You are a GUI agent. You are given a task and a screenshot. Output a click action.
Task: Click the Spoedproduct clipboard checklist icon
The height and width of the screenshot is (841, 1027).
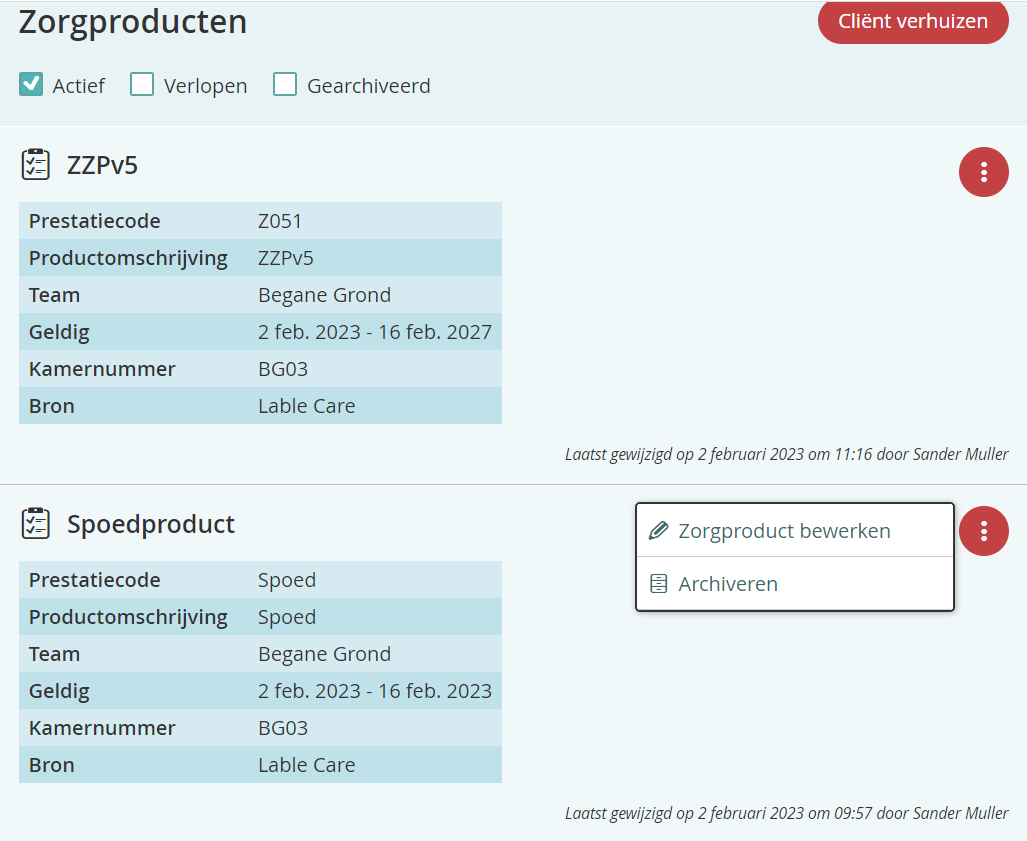point(36,523)
